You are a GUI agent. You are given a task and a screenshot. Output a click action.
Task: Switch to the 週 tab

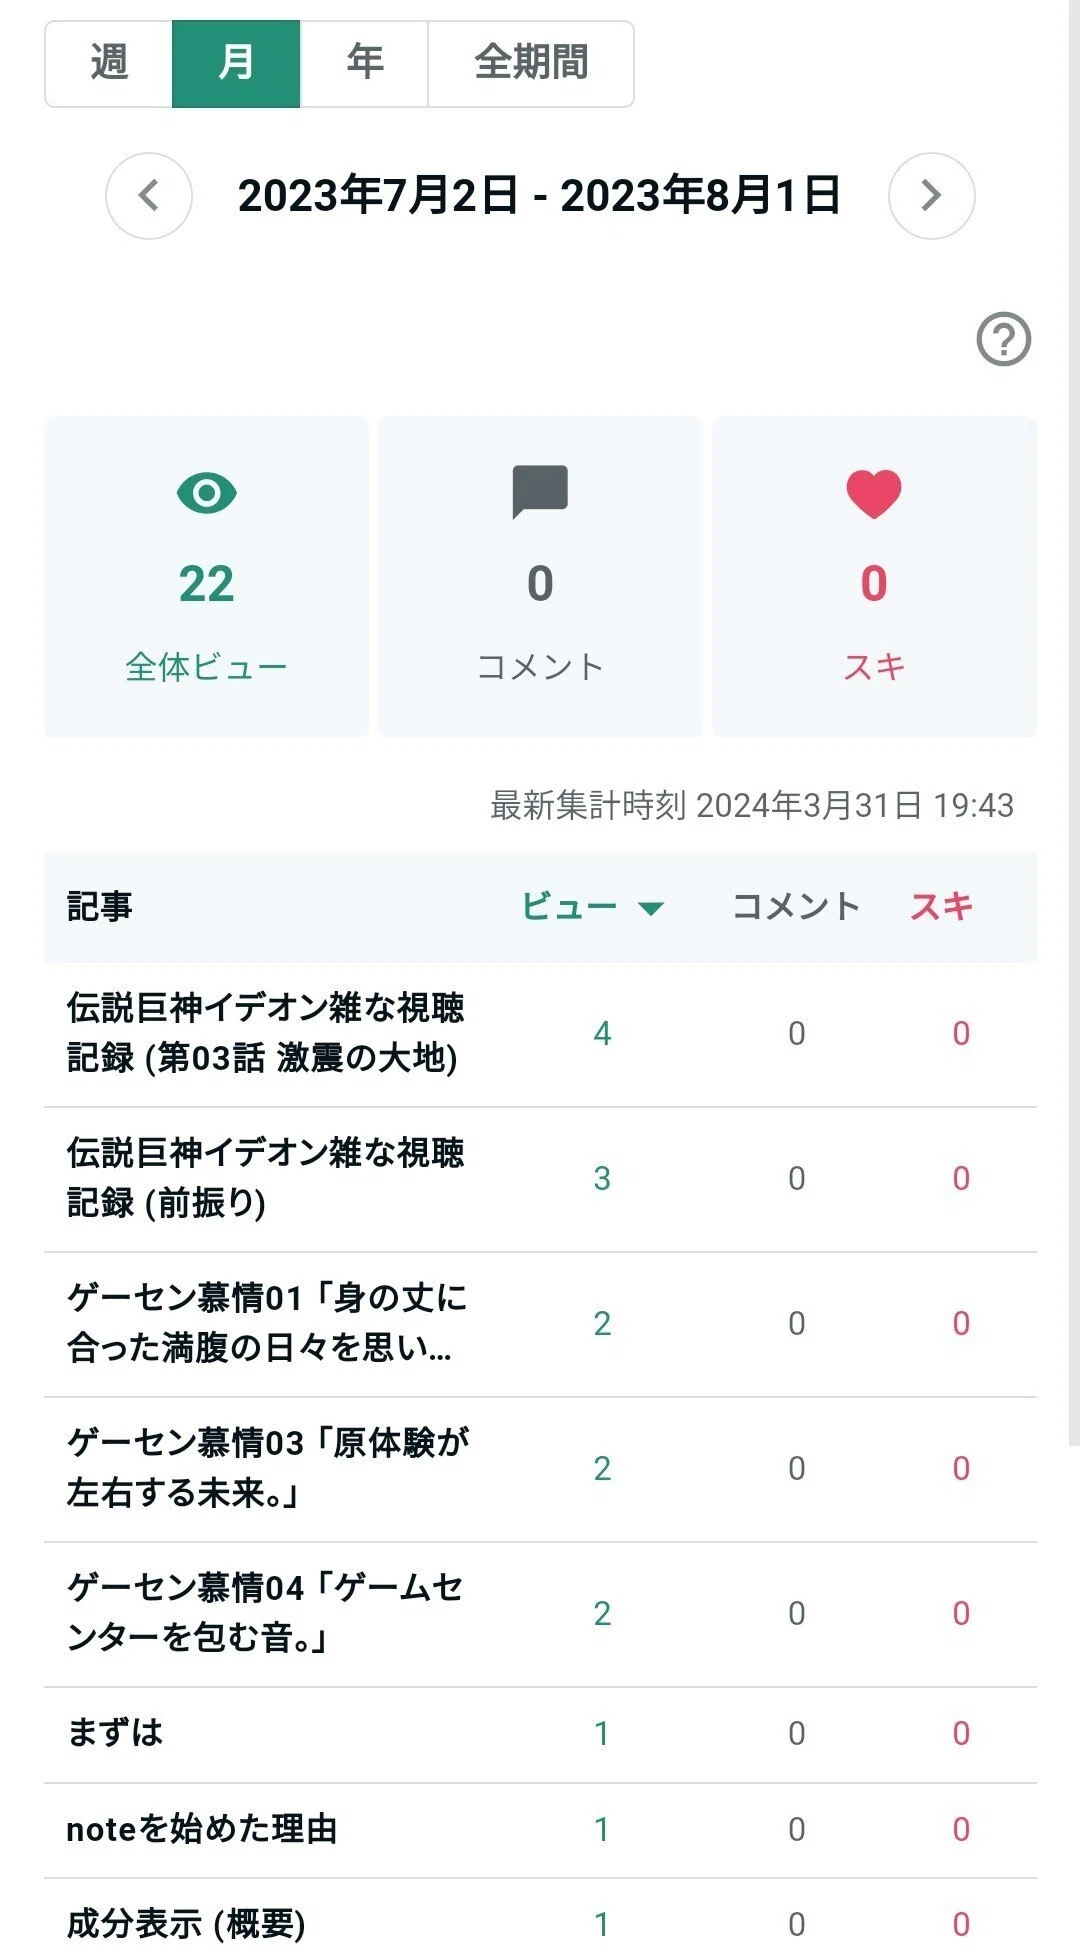(109, 63)
